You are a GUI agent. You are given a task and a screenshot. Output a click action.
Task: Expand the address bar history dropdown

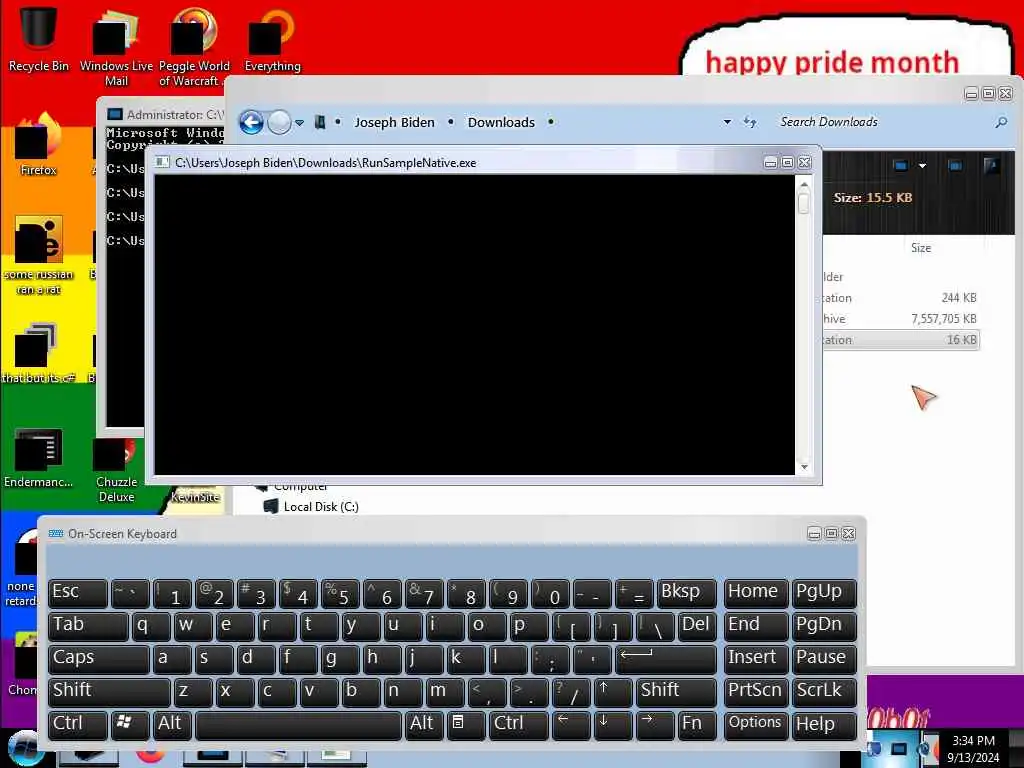coord(727,122)
